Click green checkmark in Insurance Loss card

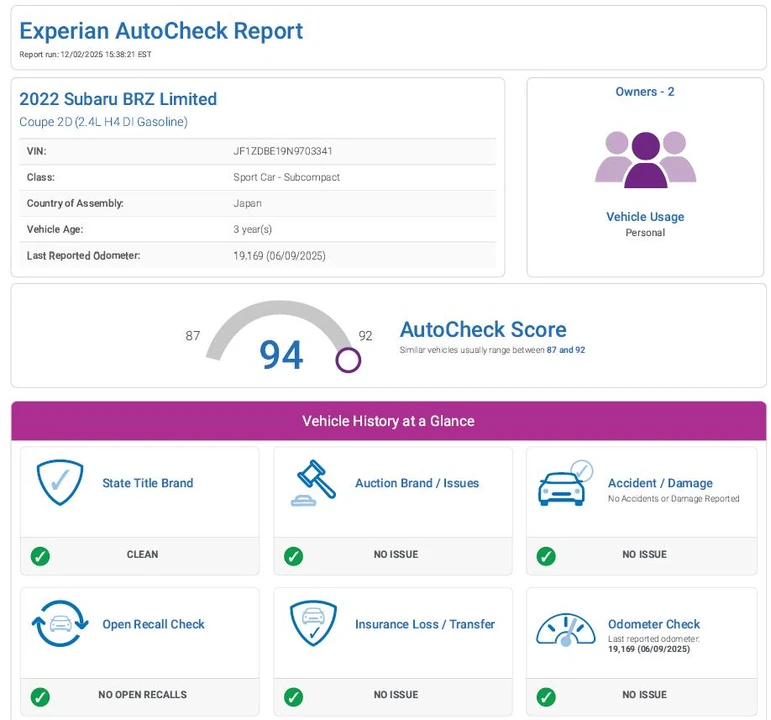[294, 696]
